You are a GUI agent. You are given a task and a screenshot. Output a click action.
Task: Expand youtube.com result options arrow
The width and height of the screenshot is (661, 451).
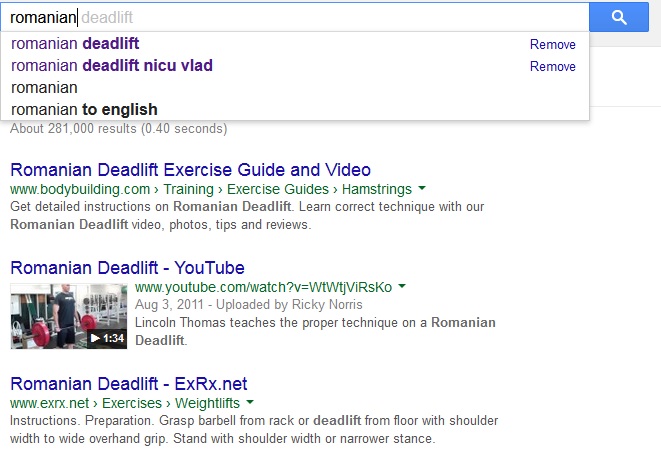402,286
